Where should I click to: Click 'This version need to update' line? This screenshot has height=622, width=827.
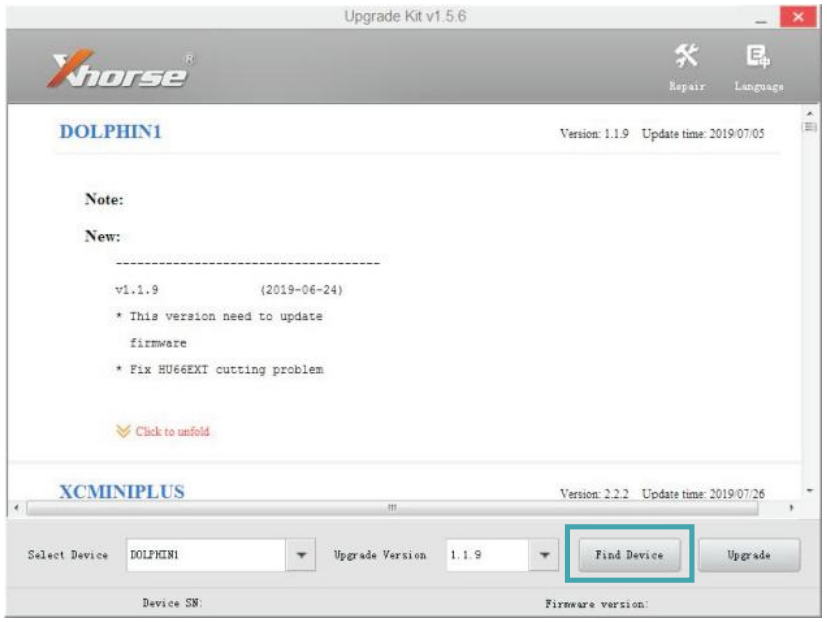219,316
